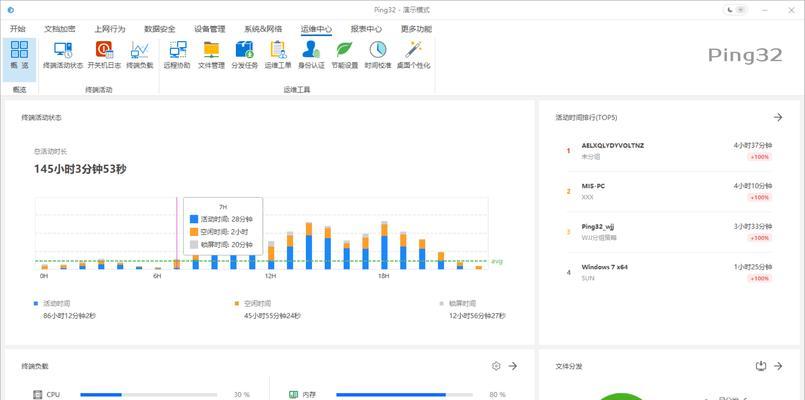This screenshot has width=805, height=400.
Task: Select Ping32_wjj in the ranking list
Action: (598, 226)
